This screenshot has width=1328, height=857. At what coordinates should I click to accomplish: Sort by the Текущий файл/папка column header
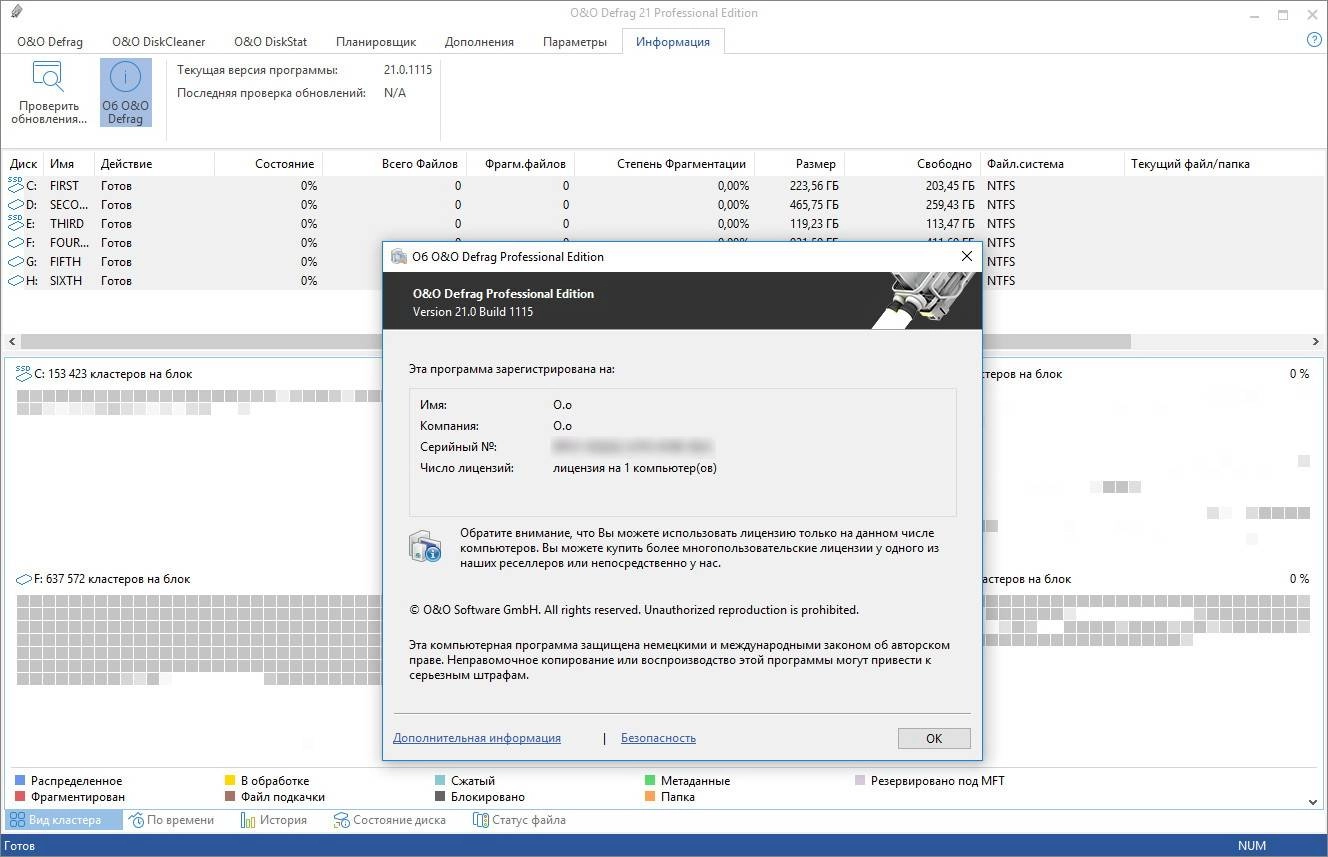(1224, 164)
